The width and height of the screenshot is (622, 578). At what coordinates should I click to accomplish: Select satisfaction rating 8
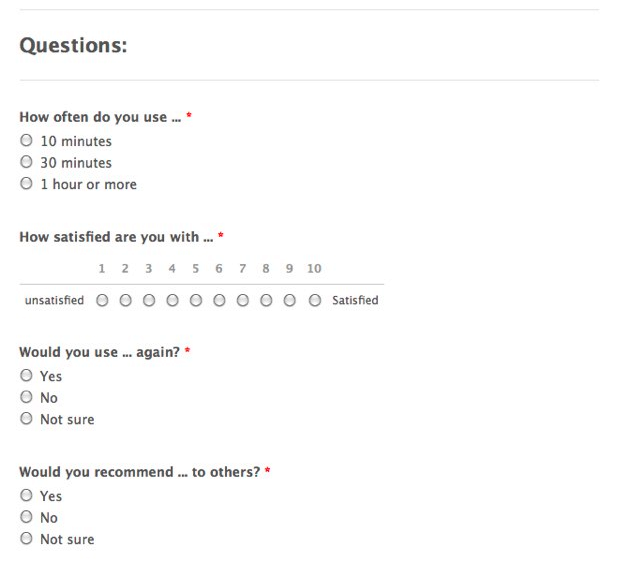pos(266,300)
